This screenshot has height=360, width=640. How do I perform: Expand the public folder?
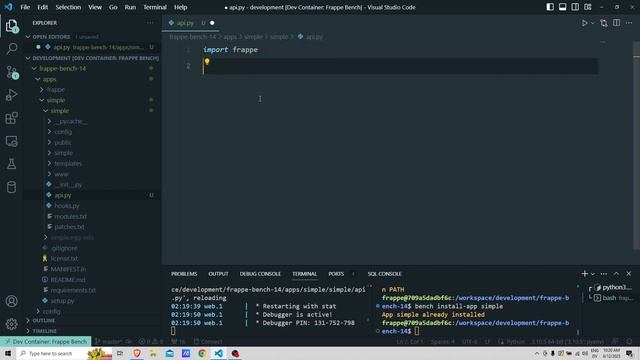(62, 142)
